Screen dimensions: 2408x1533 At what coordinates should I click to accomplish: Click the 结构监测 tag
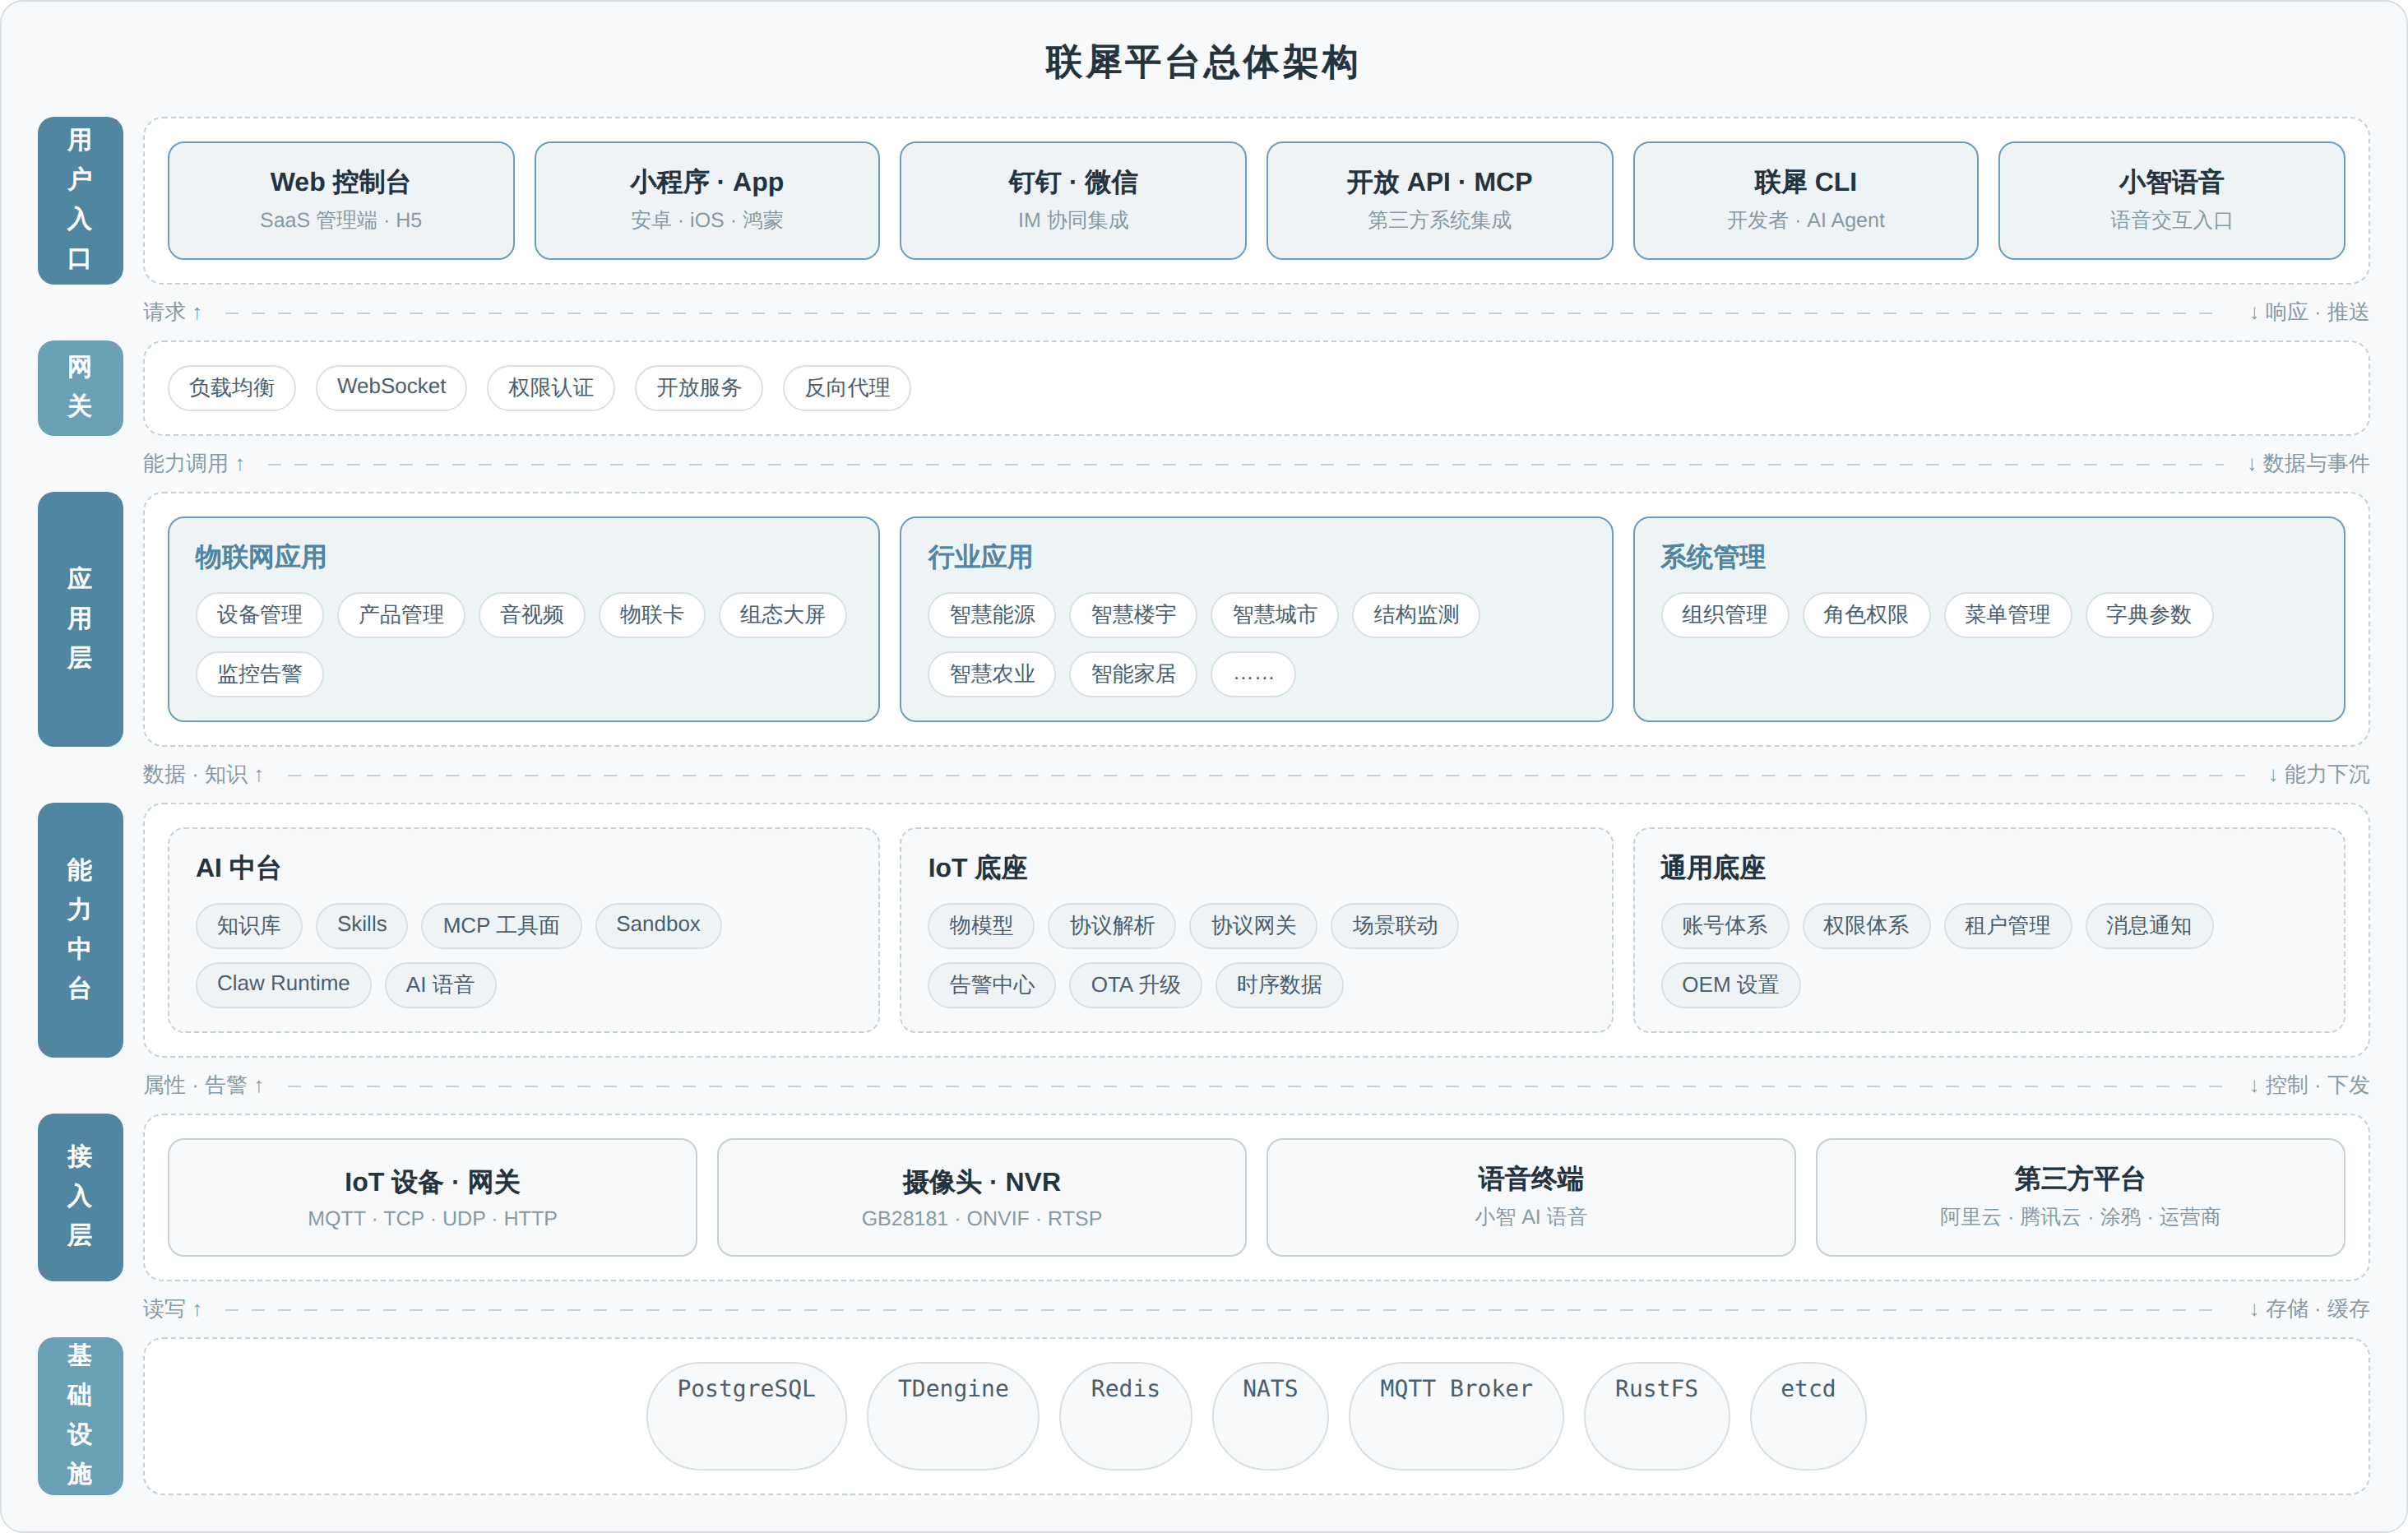pyautogui.click(x=1416, y=615)
